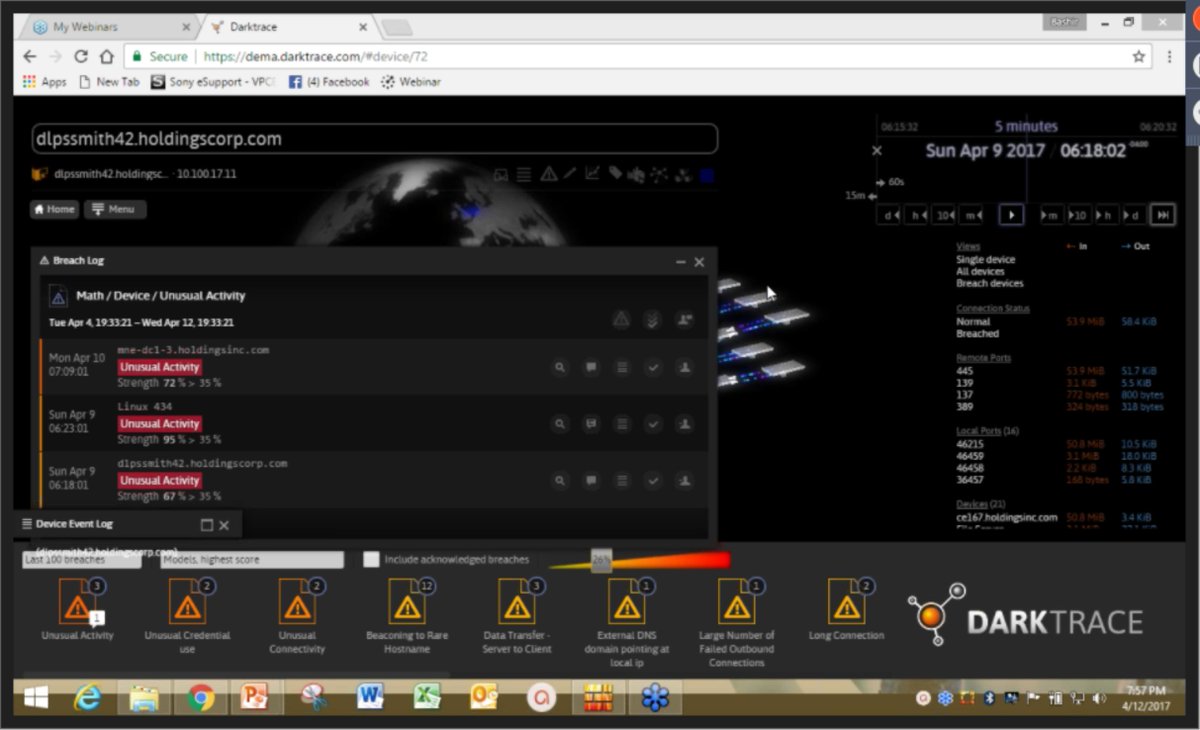Open the Facebook bookmark

tap(329, 82)
